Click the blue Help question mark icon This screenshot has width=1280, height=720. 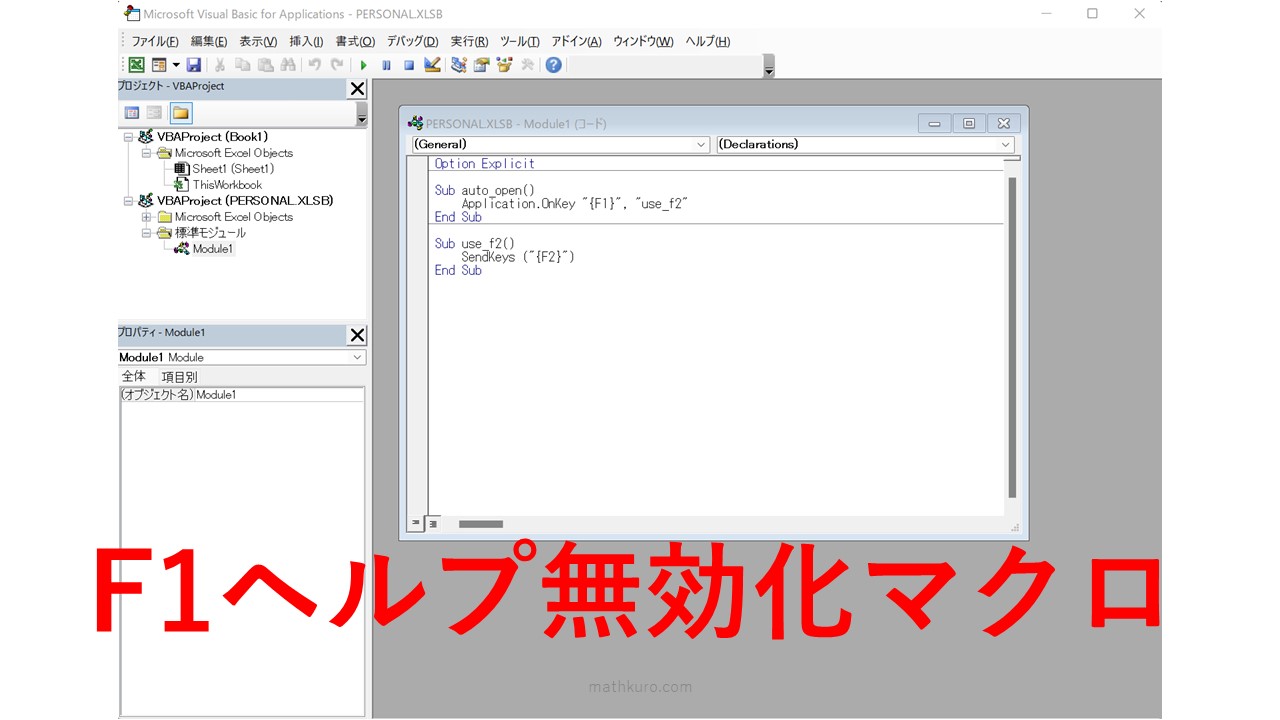553,65
